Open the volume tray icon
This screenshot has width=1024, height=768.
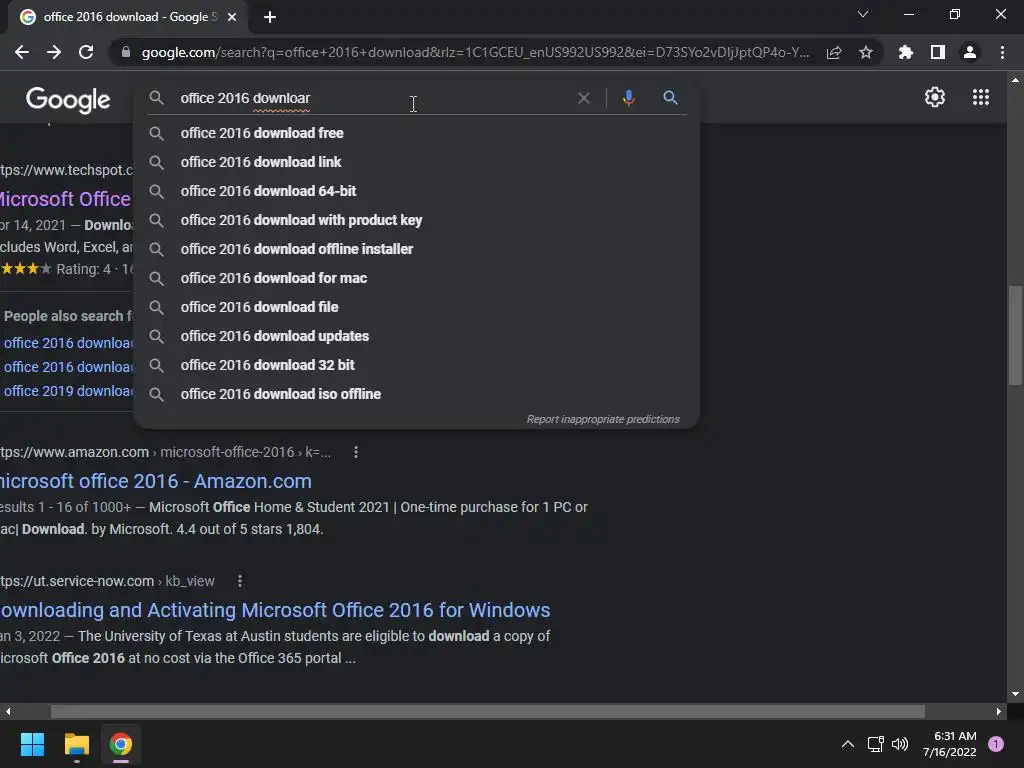tap(900, 744)
